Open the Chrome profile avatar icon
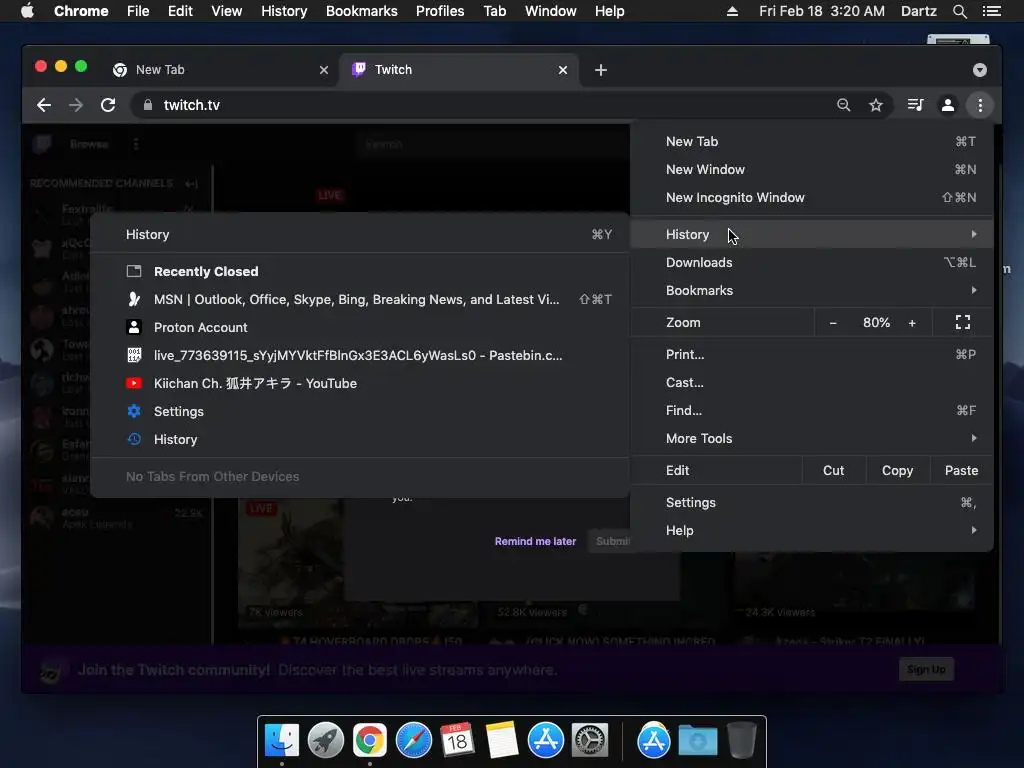1024x768 pixels. [x=948, y=105]
